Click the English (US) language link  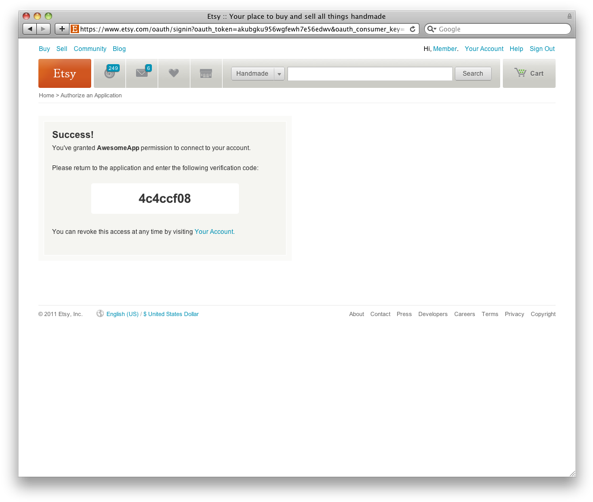coord(123,314)
